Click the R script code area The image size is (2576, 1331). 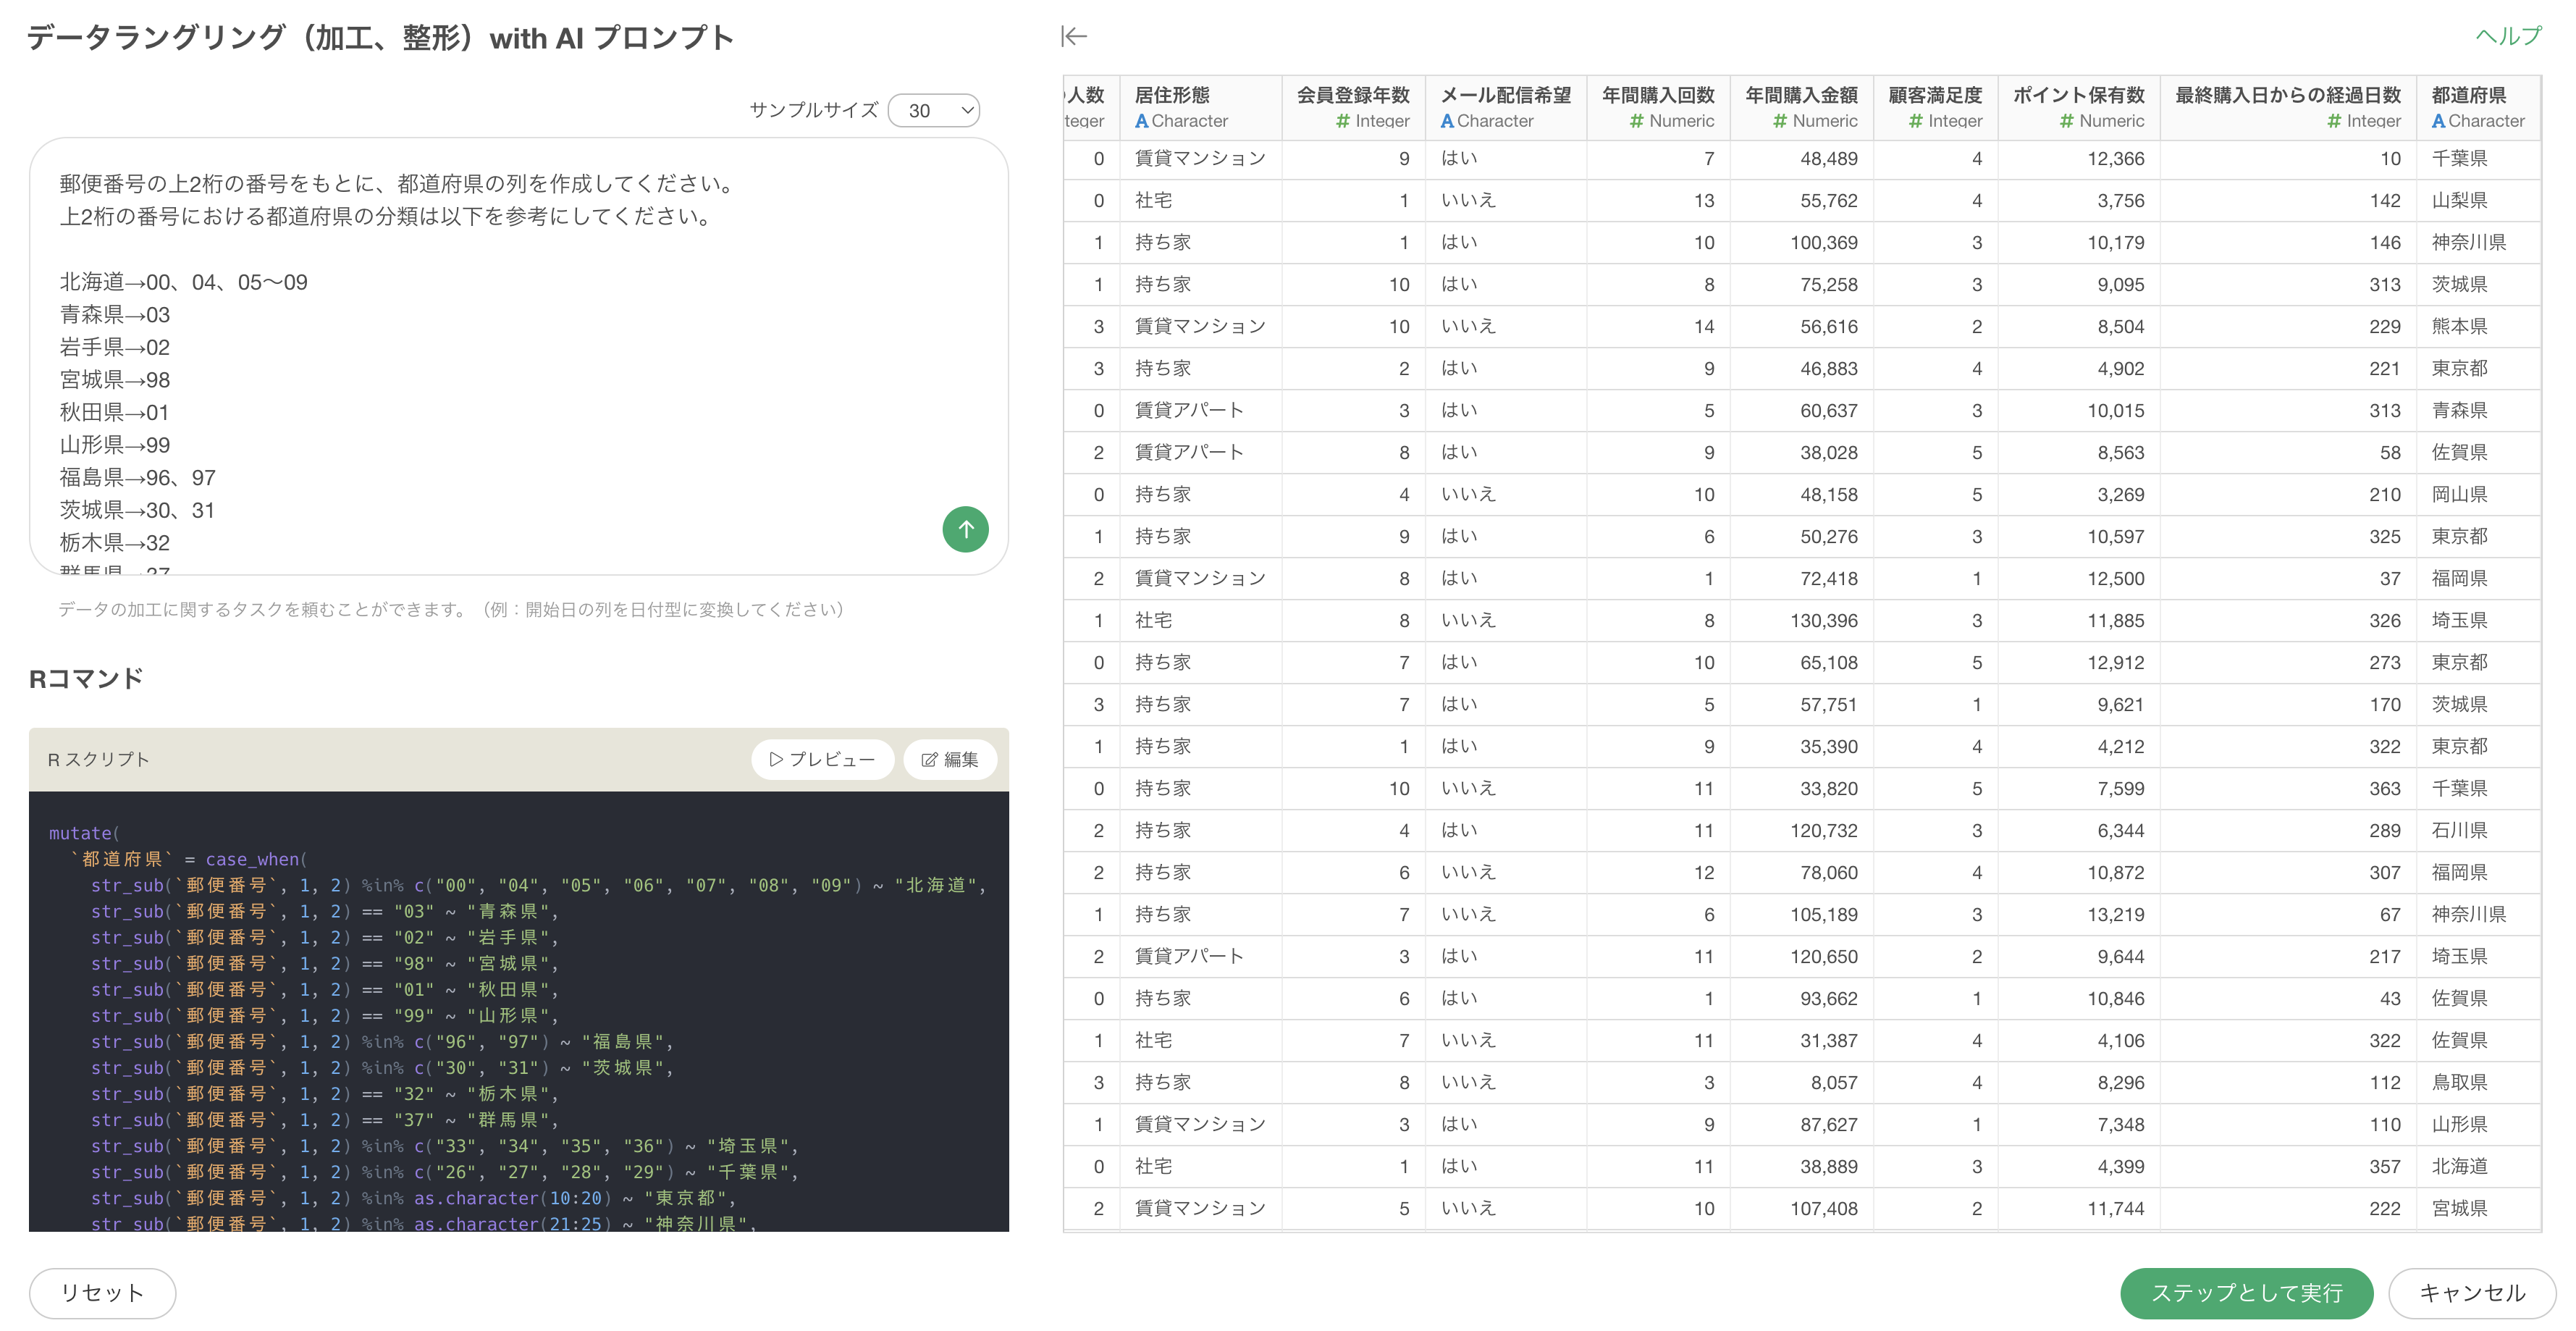[x=518, y=1010]
